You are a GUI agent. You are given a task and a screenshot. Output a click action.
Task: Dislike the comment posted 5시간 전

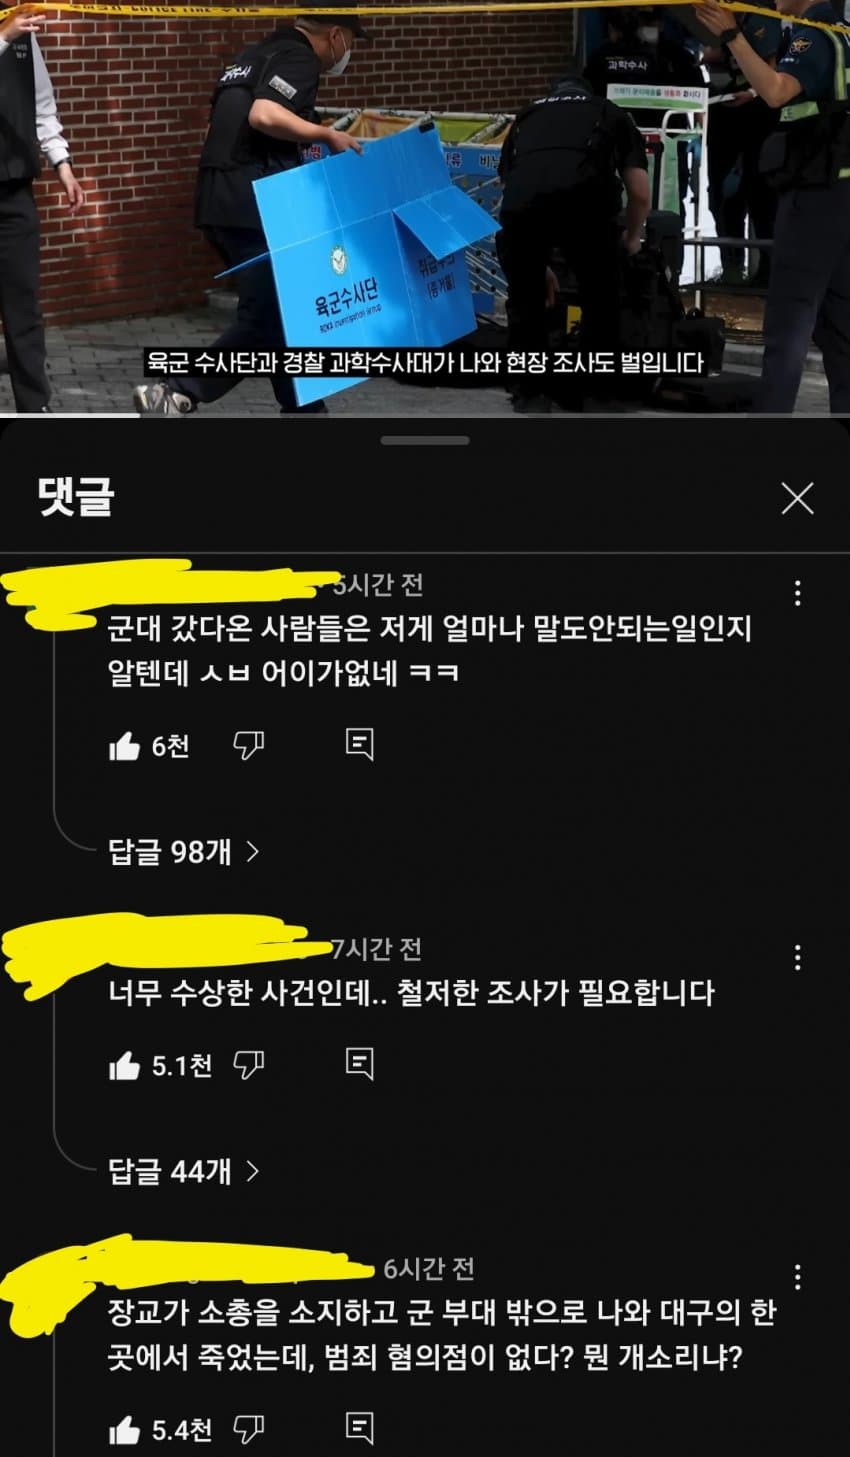point(248,745)
